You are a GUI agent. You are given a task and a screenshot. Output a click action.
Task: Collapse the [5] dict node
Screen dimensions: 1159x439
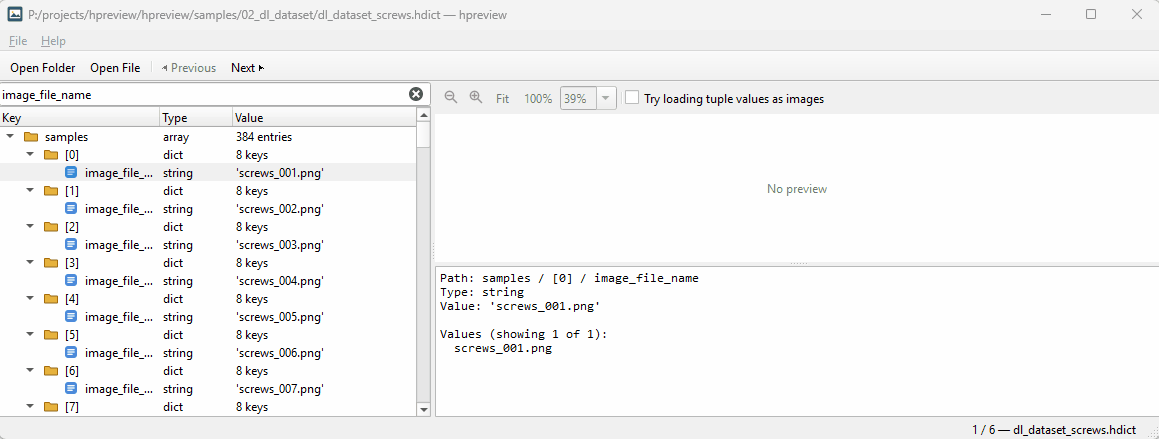30,334
